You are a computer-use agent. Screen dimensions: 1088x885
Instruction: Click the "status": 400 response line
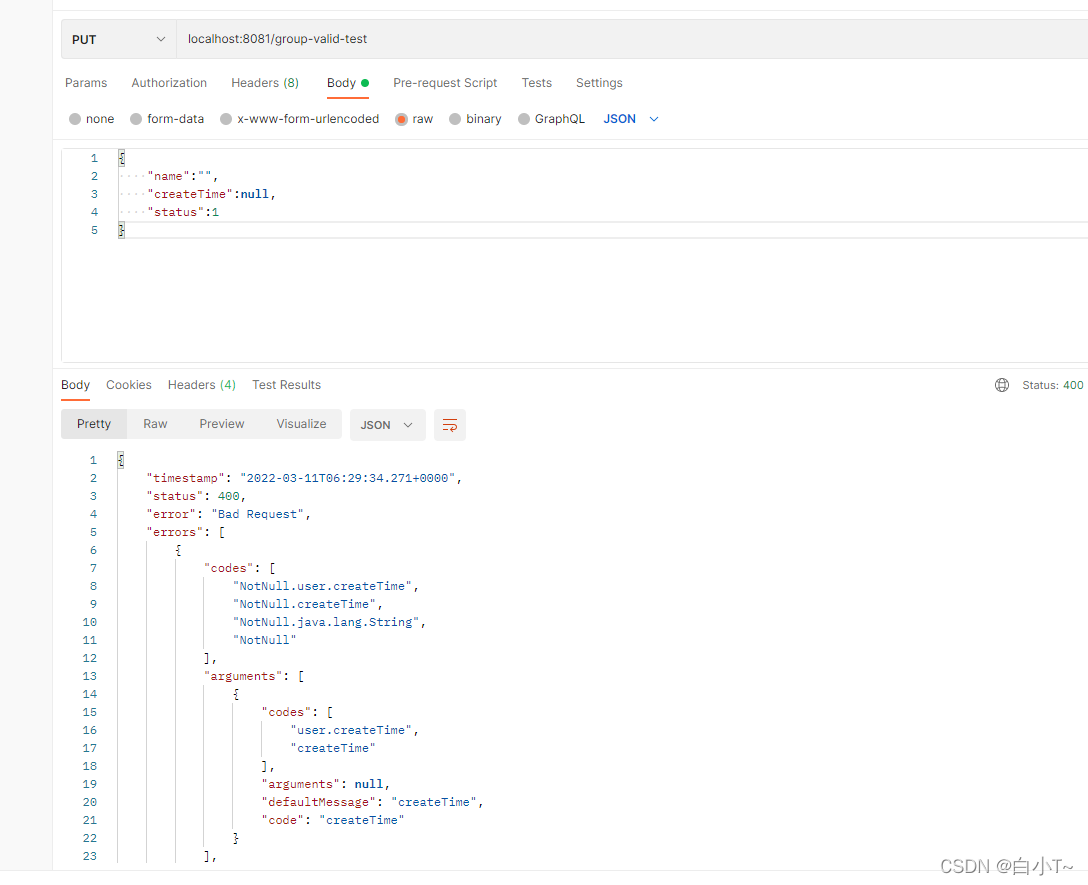(196, 496)
